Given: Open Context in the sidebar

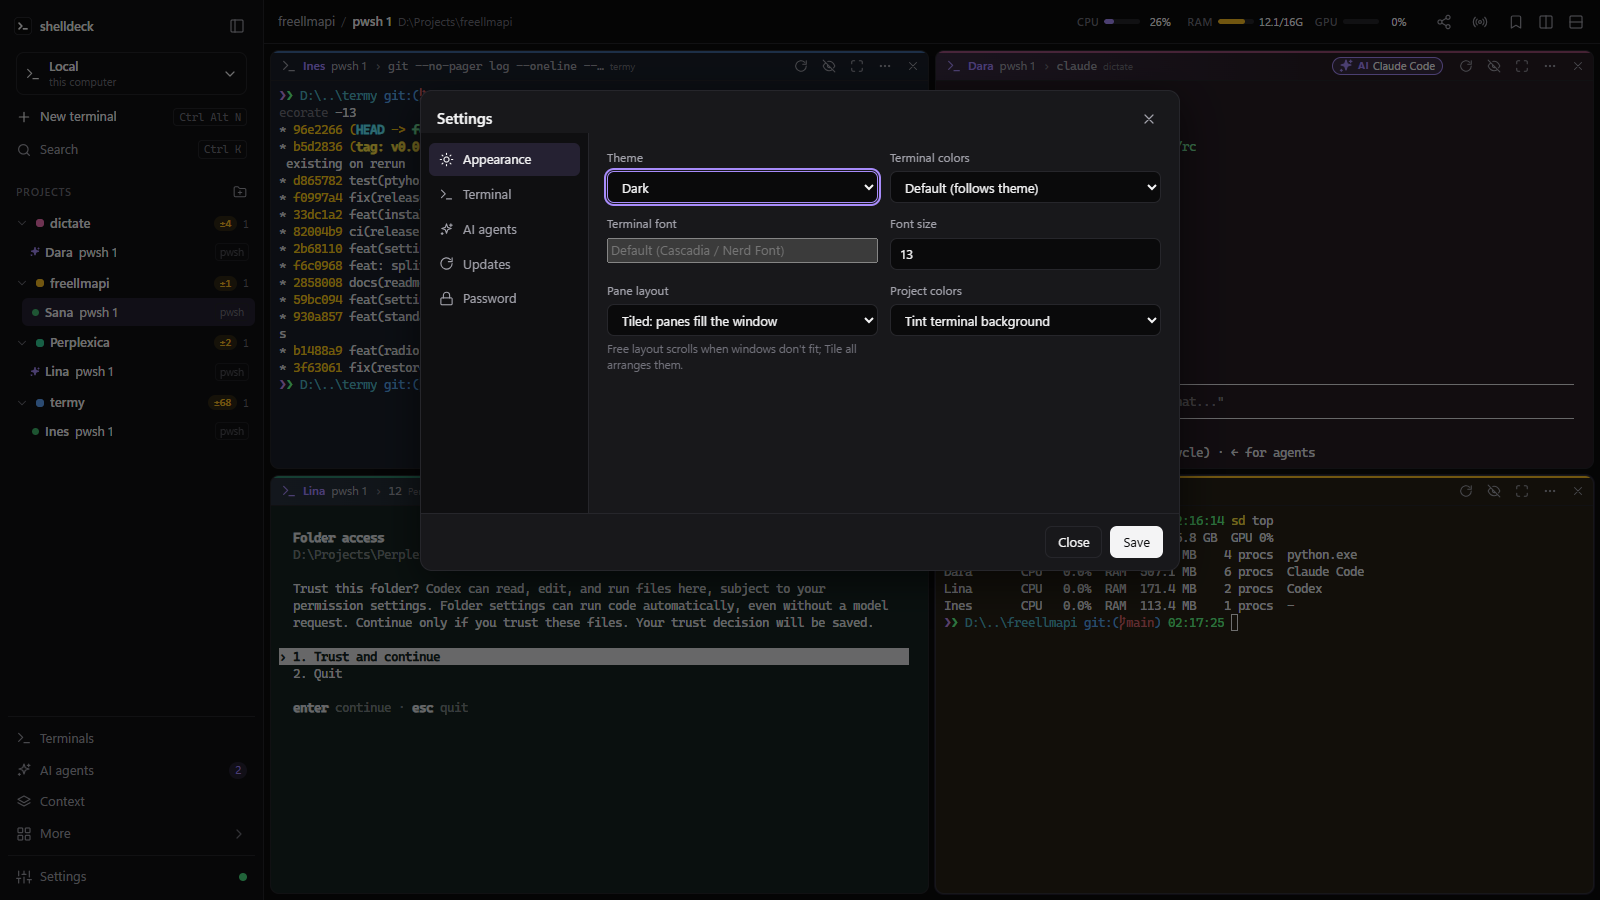Looking at the screenshot, I should (x=131, y=801).
